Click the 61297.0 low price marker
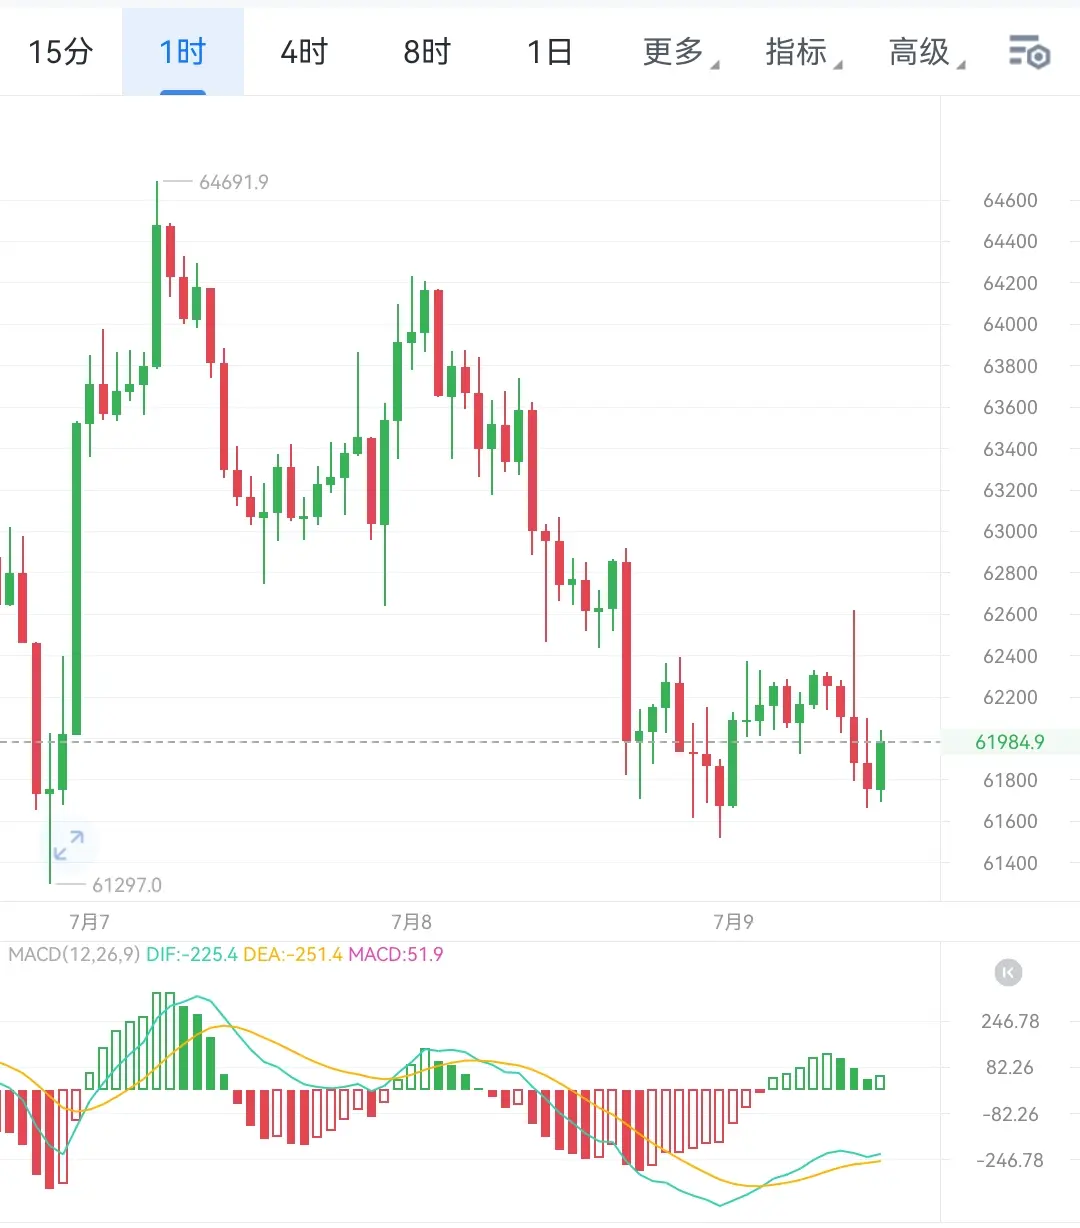 pyautogui.click(x=127, y=885)
